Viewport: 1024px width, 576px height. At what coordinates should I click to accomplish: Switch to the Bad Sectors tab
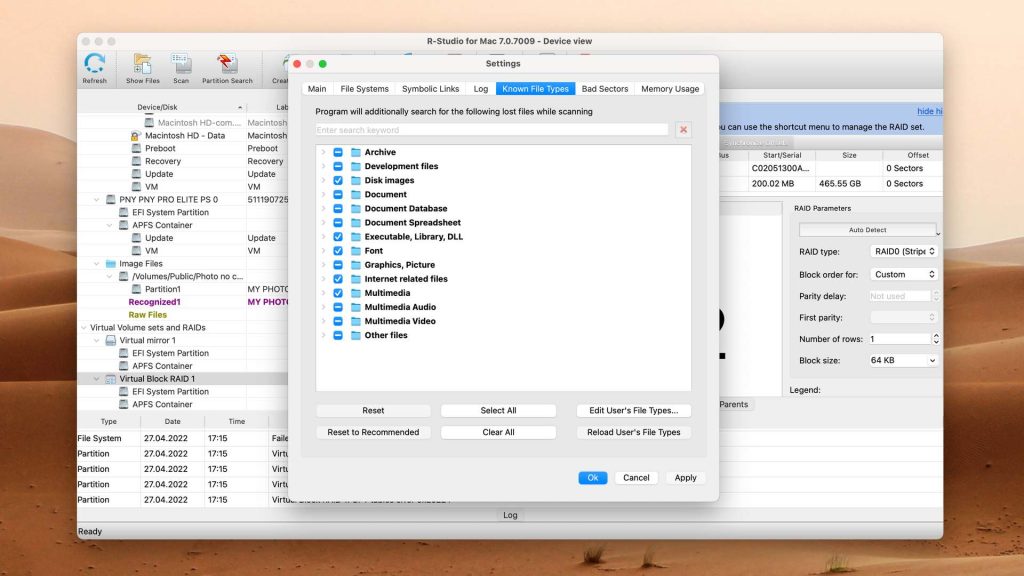pos(604,88)
